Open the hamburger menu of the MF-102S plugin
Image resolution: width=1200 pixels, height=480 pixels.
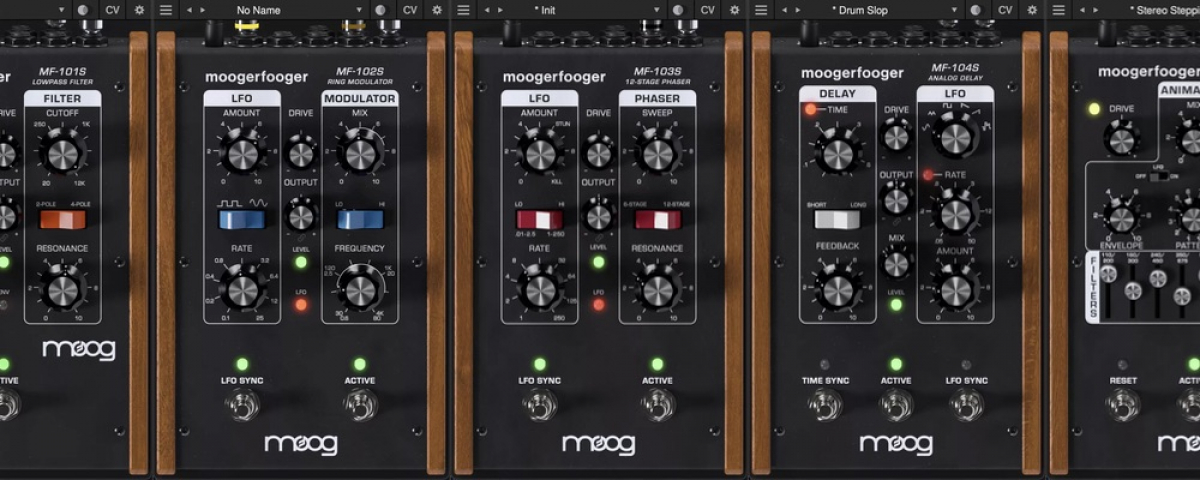pos(166,9)
